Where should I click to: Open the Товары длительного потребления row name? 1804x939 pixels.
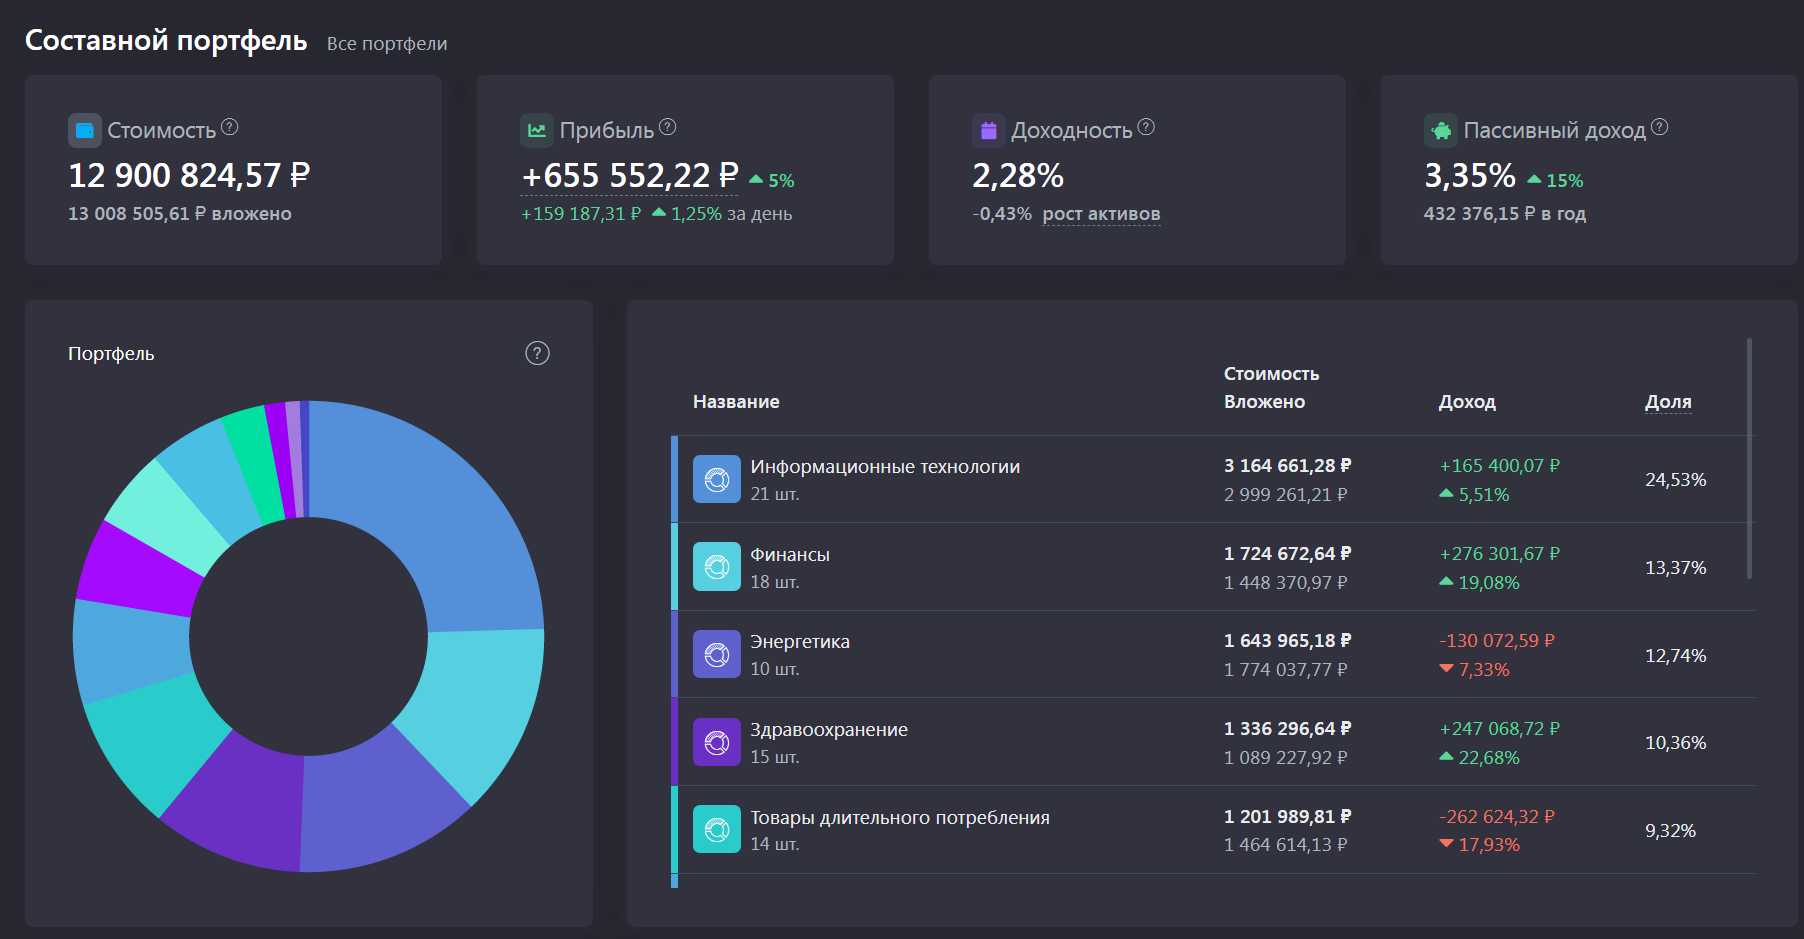coord(900,818)
